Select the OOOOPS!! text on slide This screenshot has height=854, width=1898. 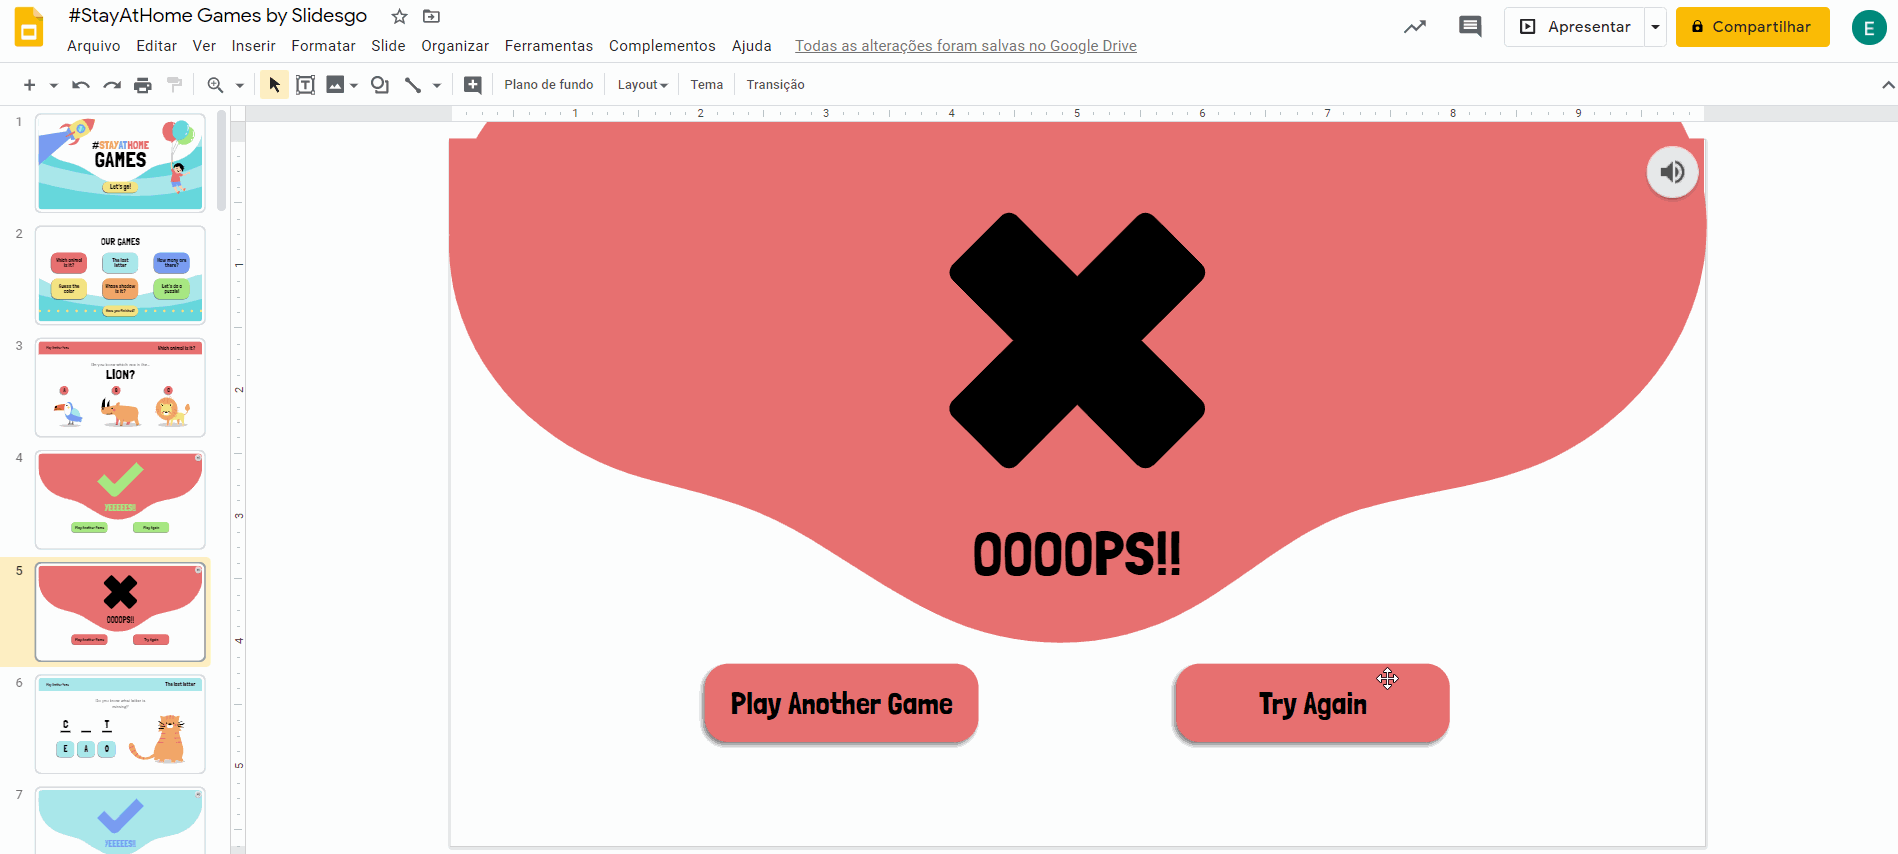coord(1076,554)
